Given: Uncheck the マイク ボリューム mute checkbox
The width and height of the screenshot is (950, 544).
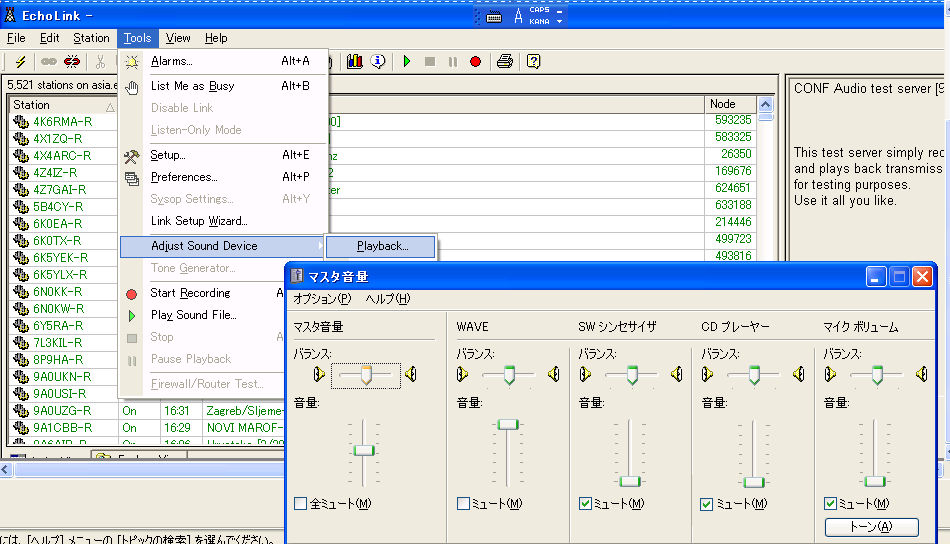Looking at the screenshot, I should pos(831,503).
